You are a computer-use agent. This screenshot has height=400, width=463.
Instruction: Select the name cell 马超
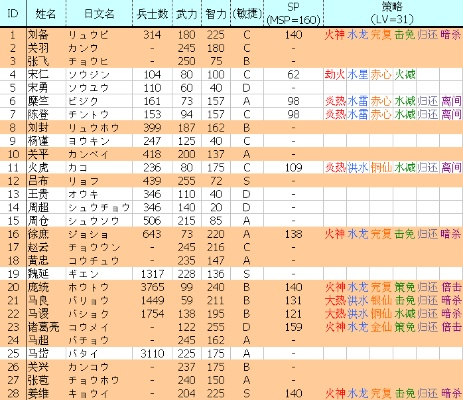38,340
